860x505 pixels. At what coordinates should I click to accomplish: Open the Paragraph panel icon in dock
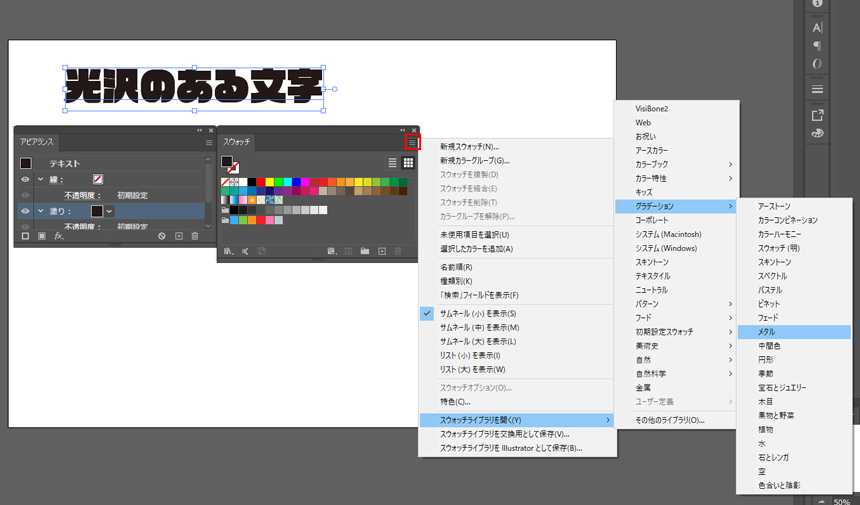(817, 46)
